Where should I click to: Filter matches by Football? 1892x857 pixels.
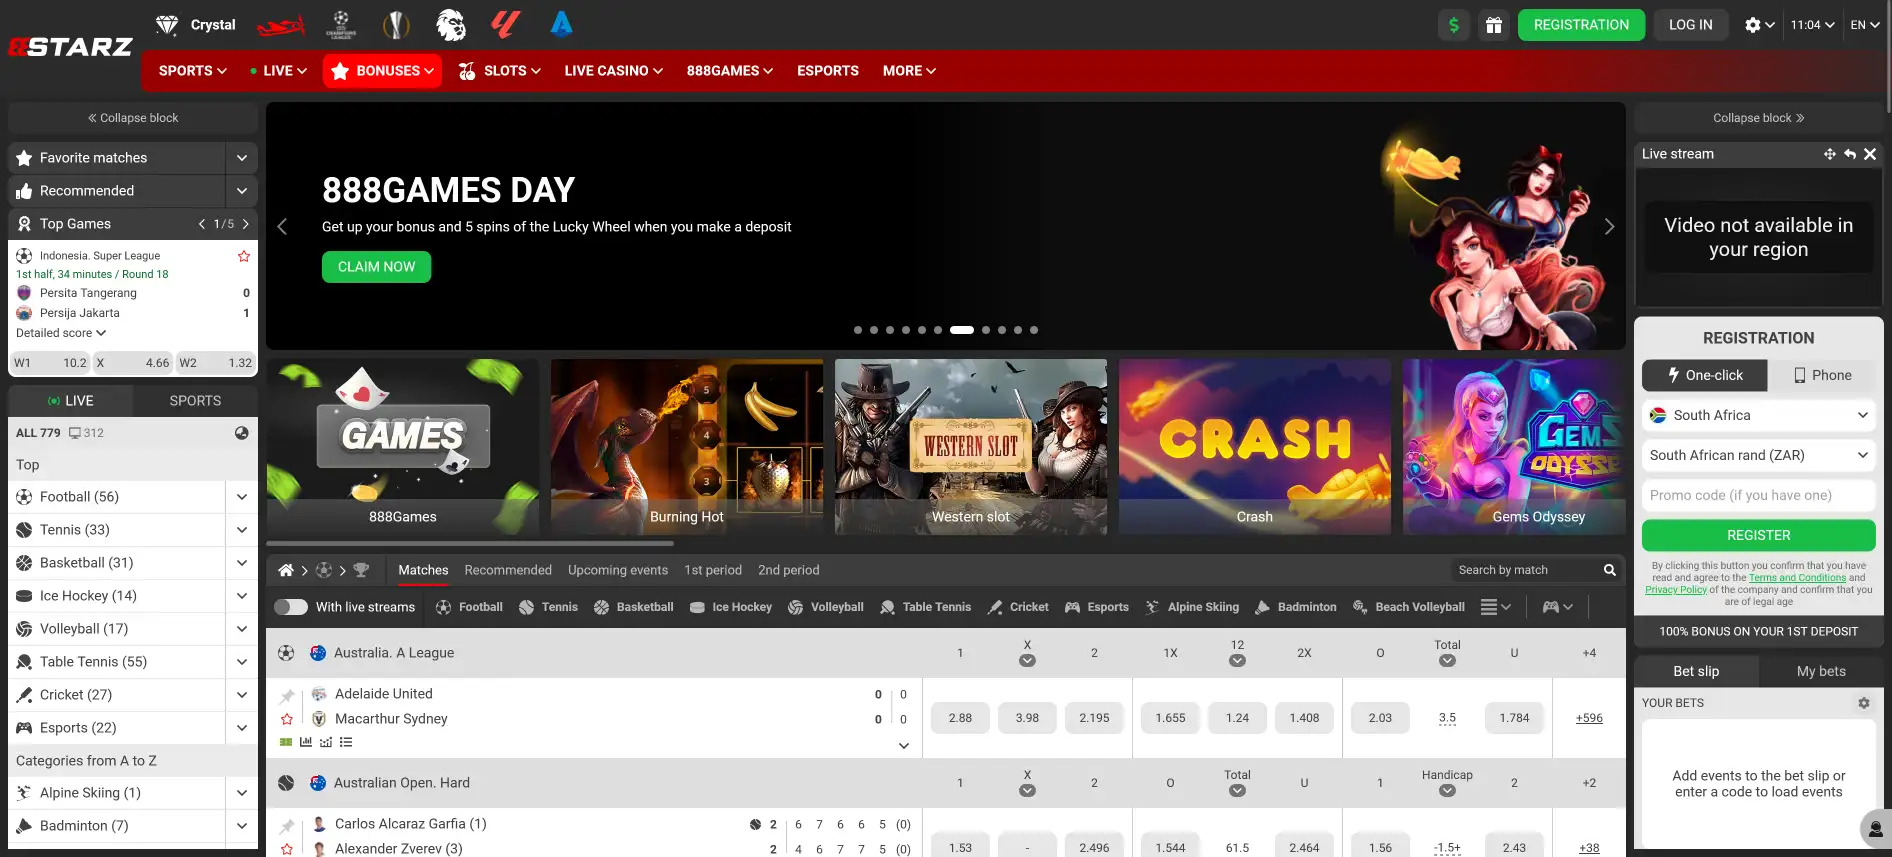pos(469,607)
